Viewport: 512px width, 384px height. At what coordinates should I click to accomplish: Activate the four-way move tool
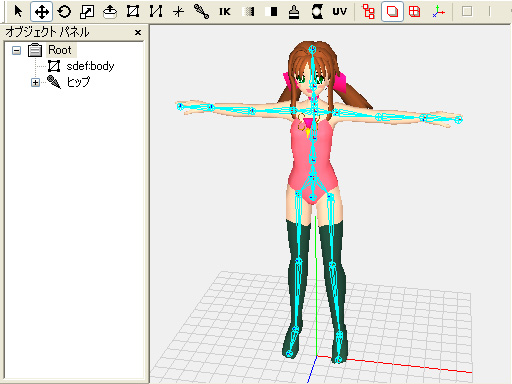click(41, 12)
